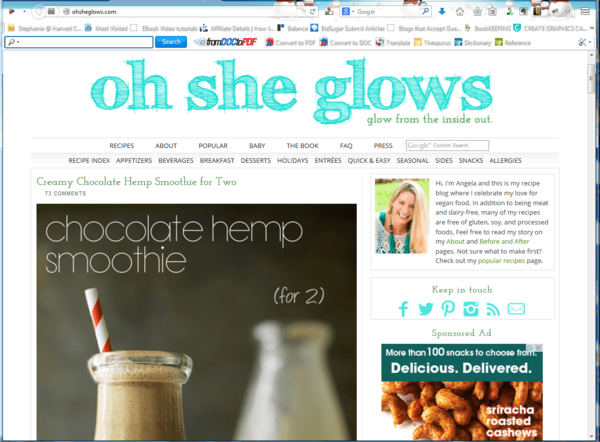This screenshot has height=442, width=600.
Task: Open the DESSERTS category tab
Action: (256, 160)
